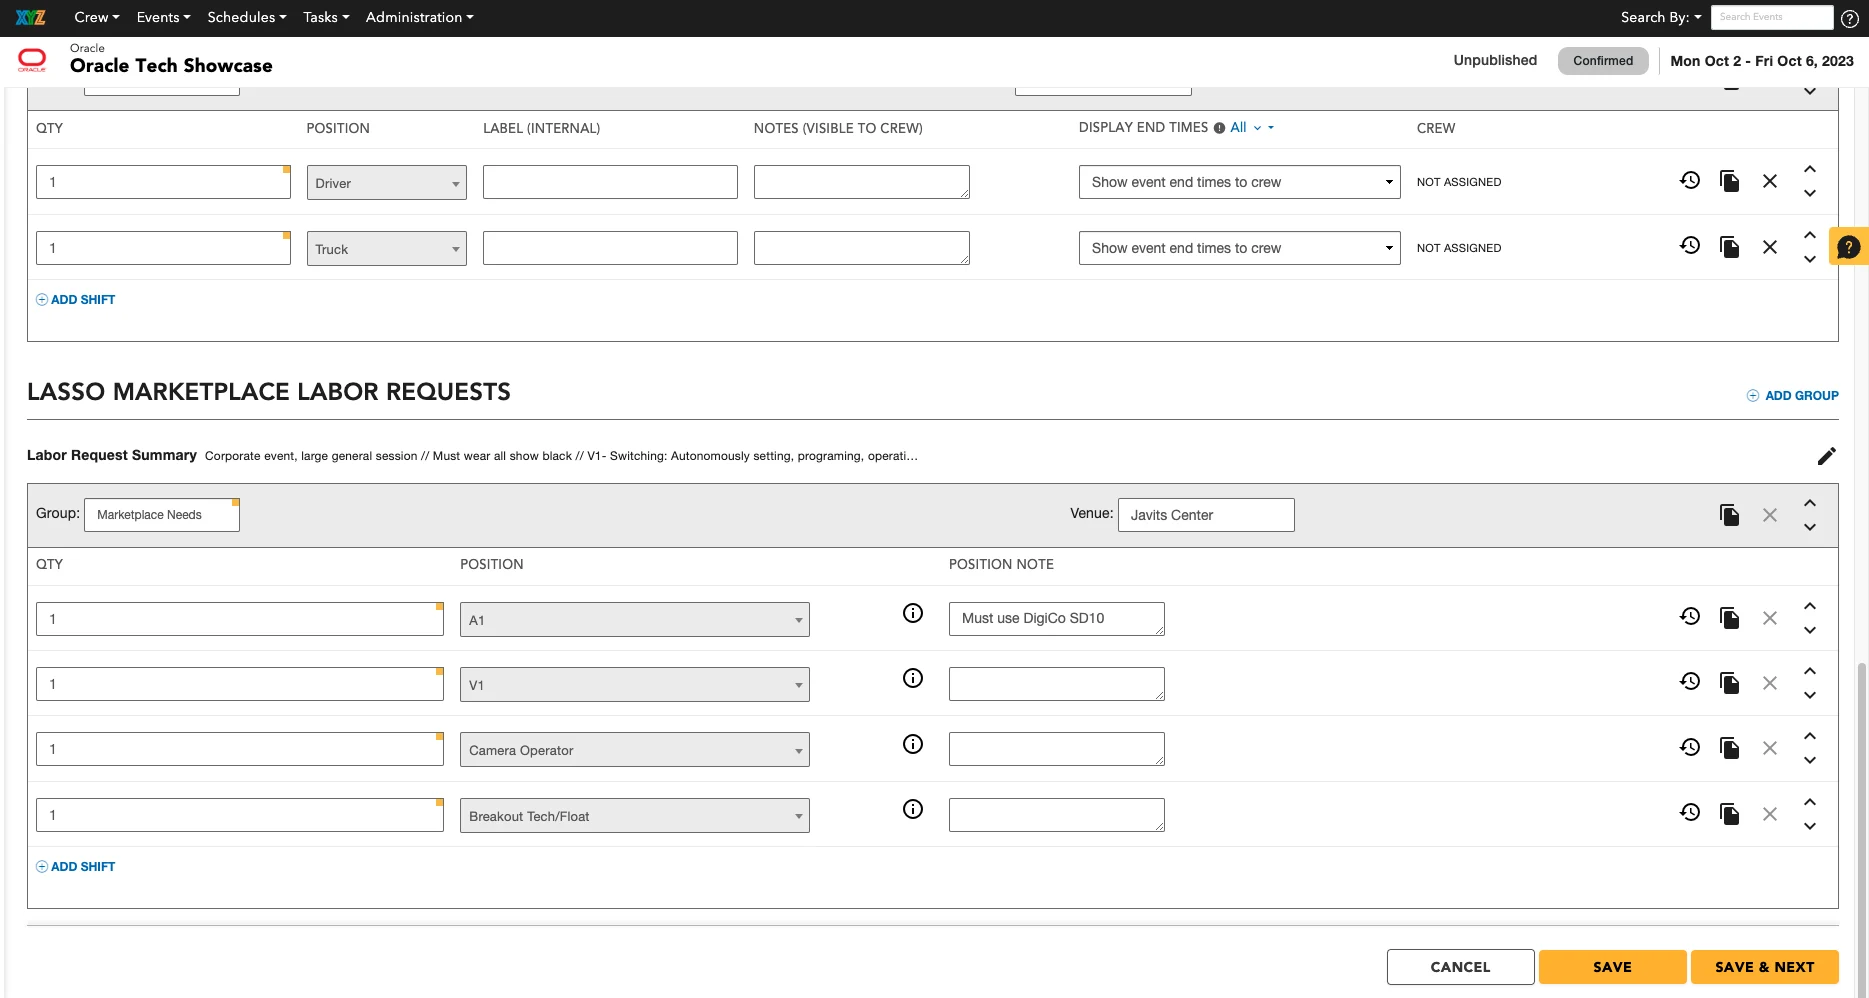Click the Confirmed status button
1869x998 pixels.
1603,61
